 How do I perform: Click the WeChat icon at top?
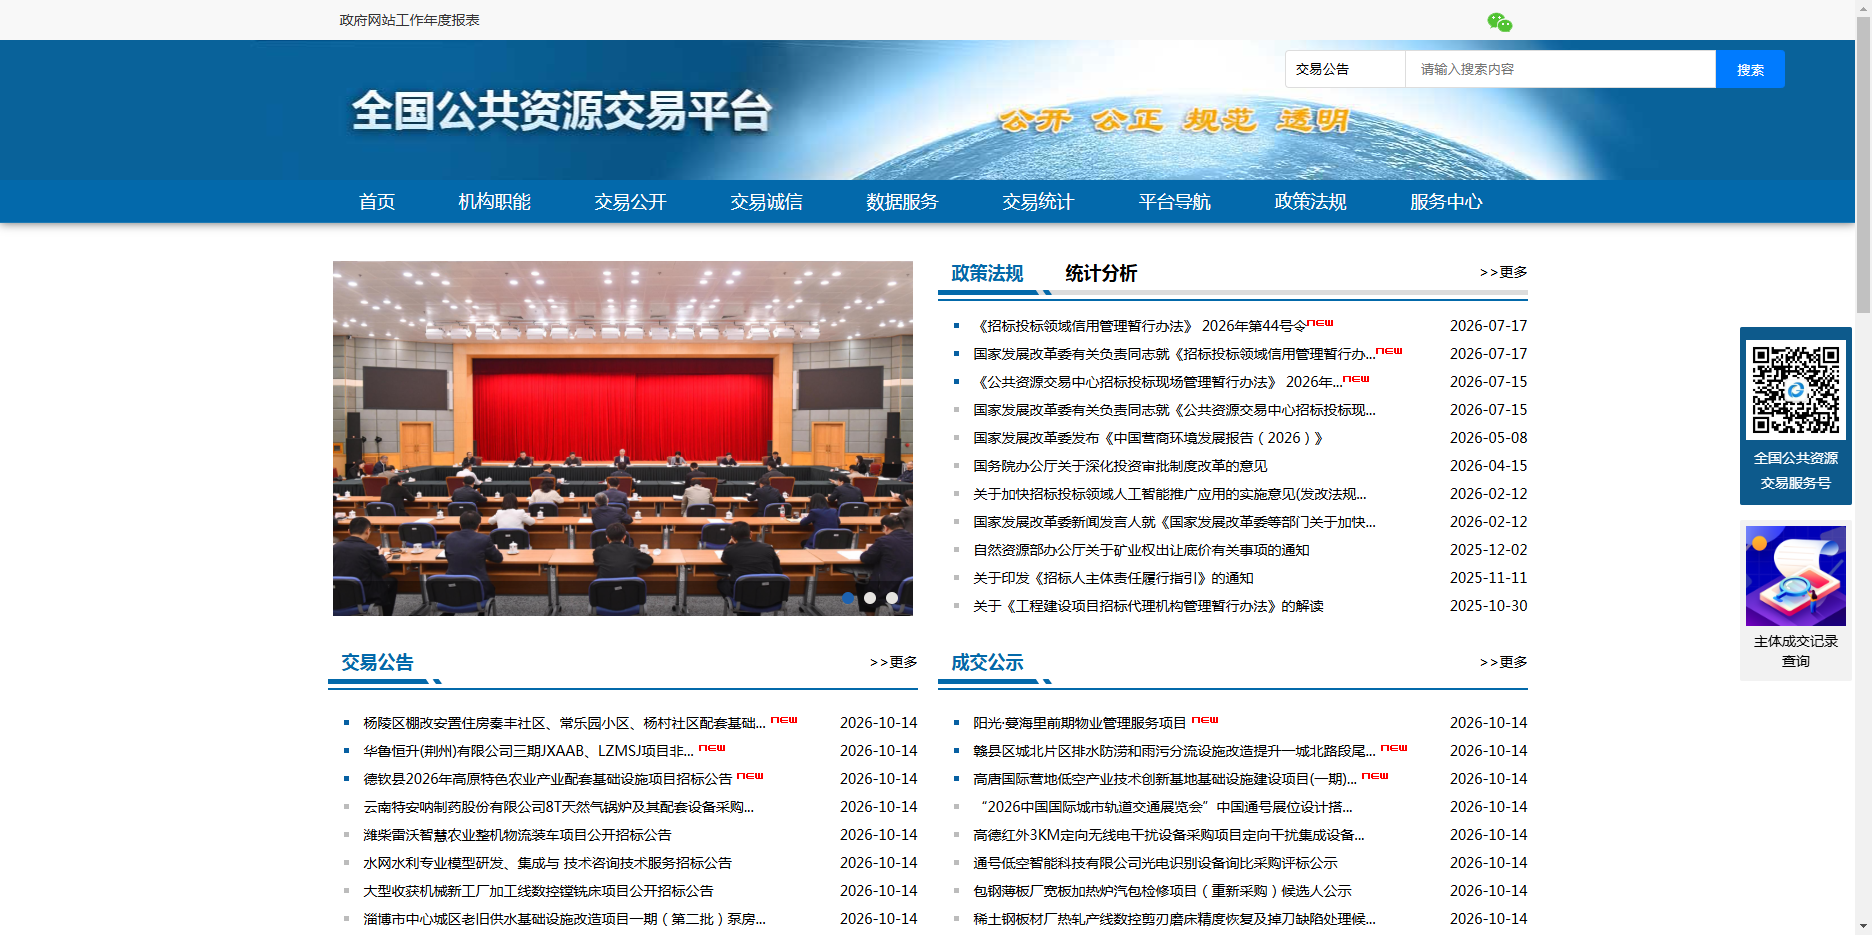tap(1499, 22)
